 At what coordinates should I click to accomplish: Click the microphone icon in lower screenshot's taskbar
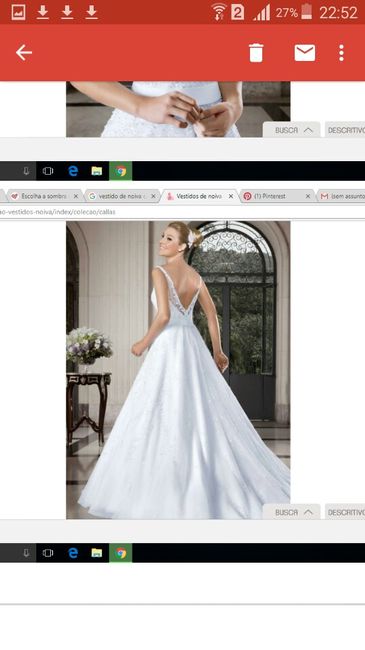tap(26, 553)
